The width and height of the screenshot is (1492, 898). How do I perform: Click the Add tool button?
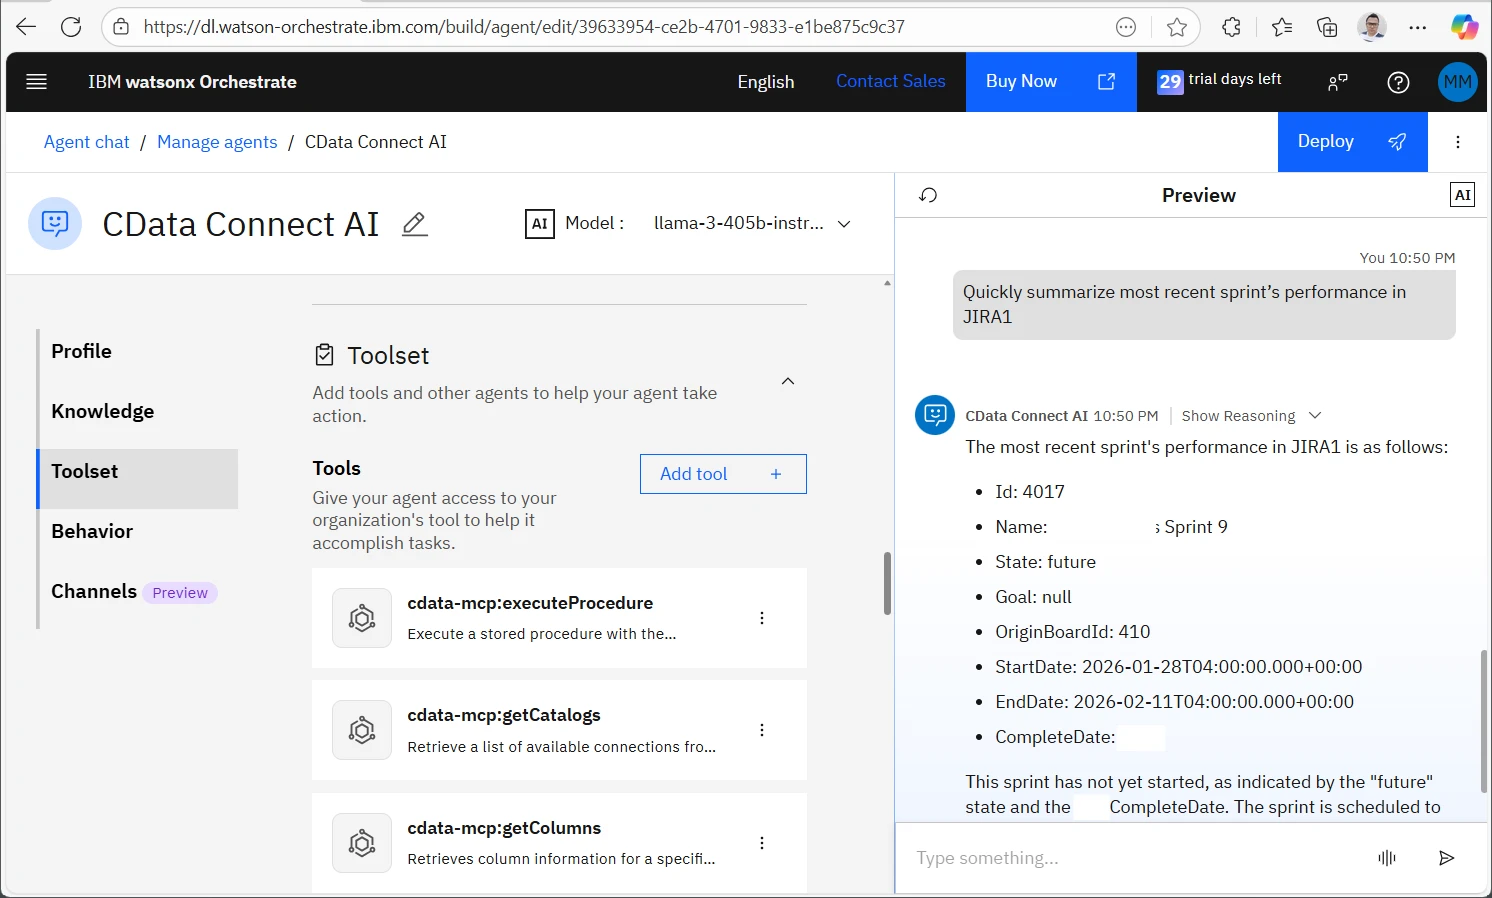point(722,474)
